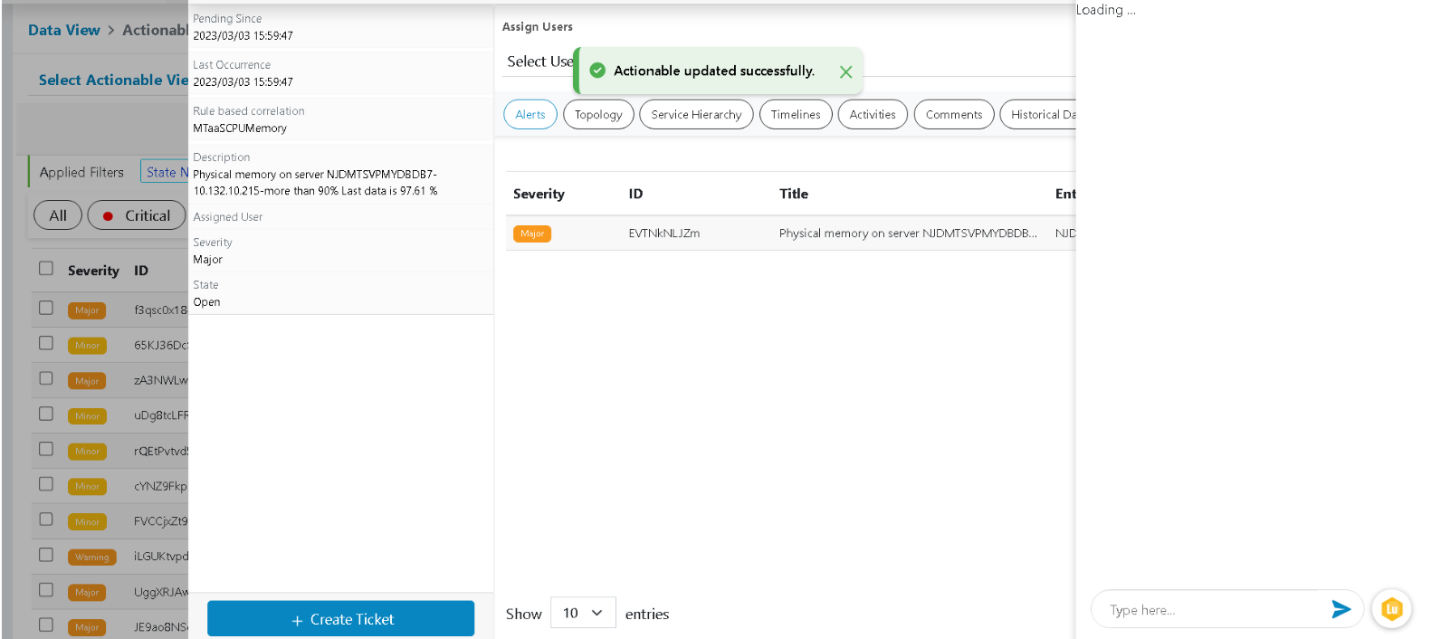Expand the Select User dropdown
This screenshot has width=1431, height=639.
[540, 61]
